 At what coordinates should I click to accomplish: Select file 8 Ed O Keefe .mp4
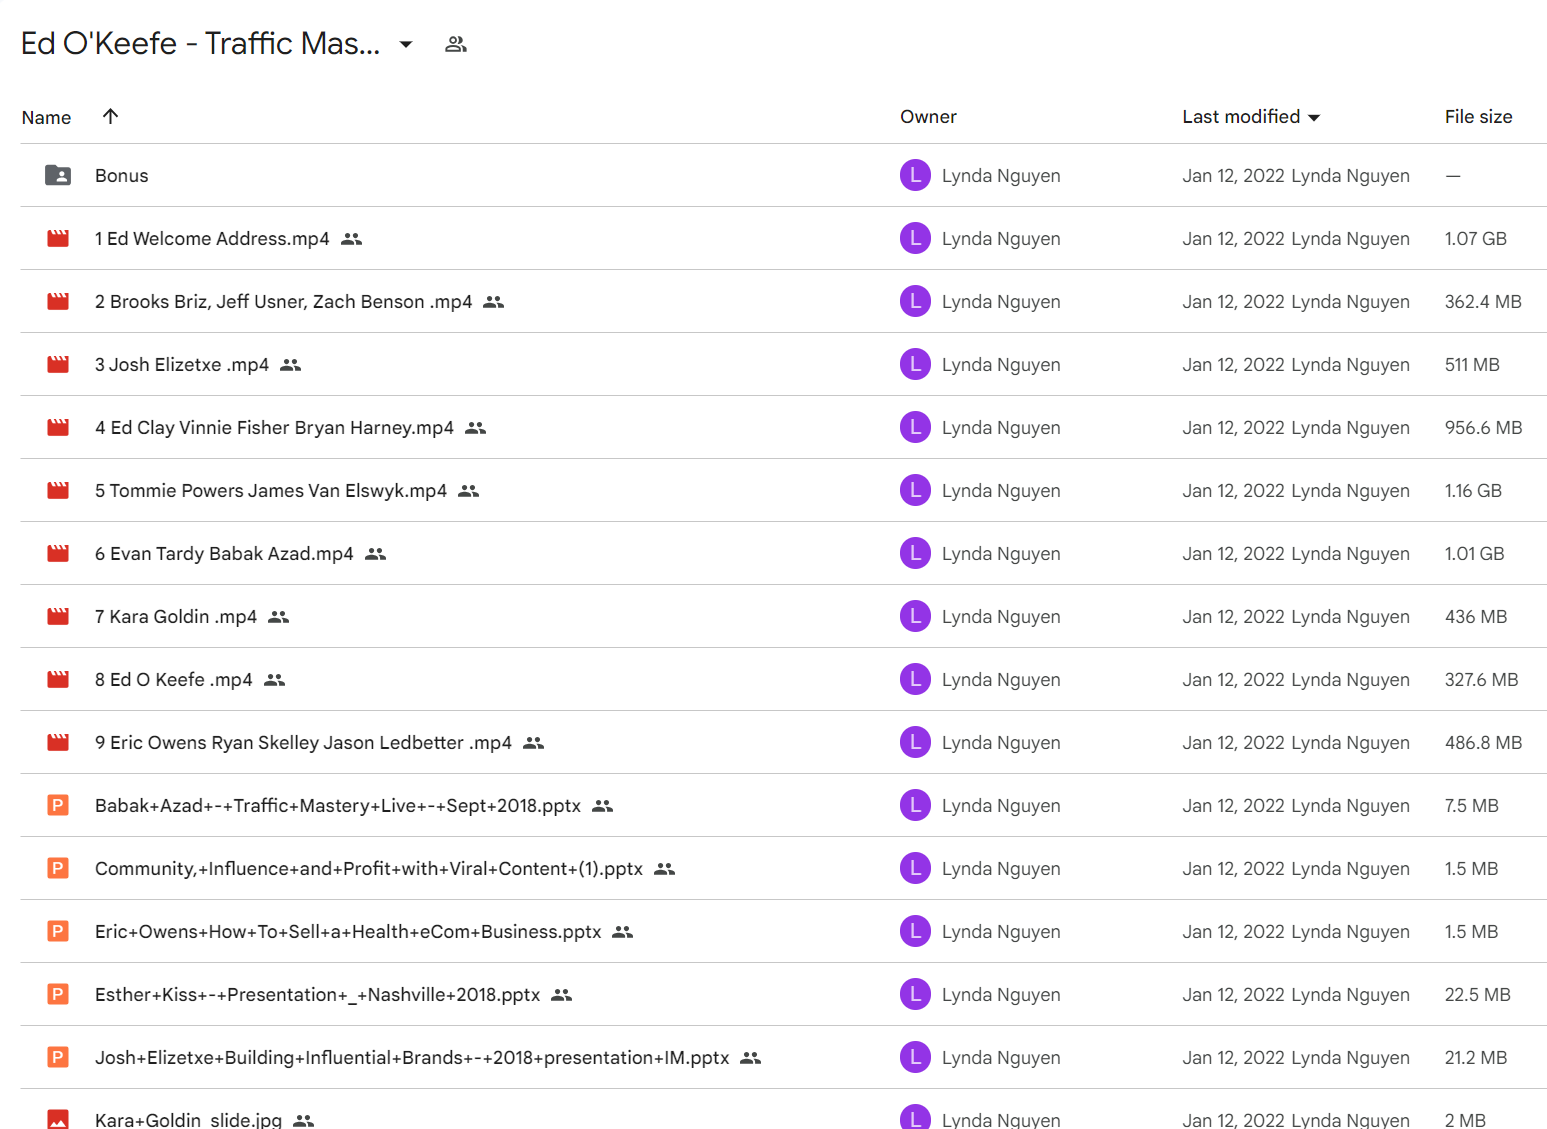click(174, 679)
